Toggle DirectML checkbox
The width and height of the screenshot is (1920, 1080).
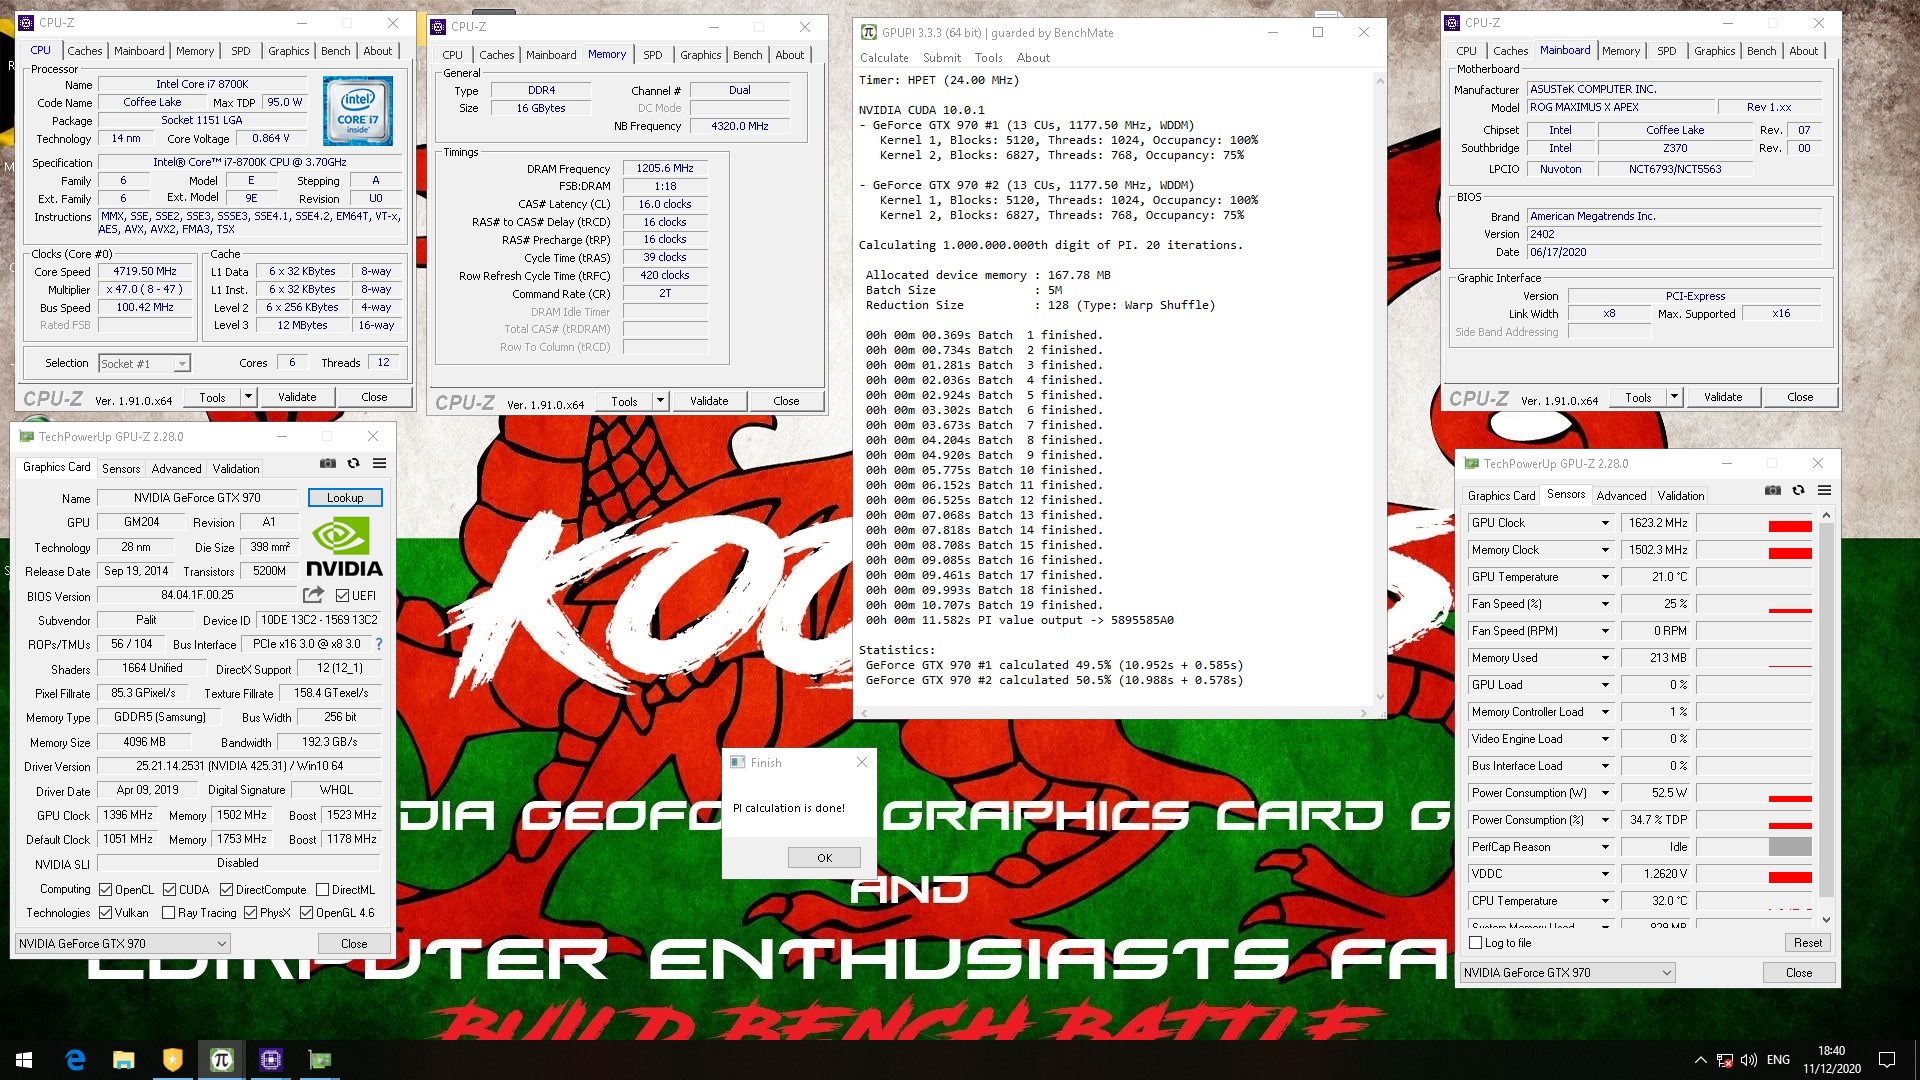[x=322, y=890]
